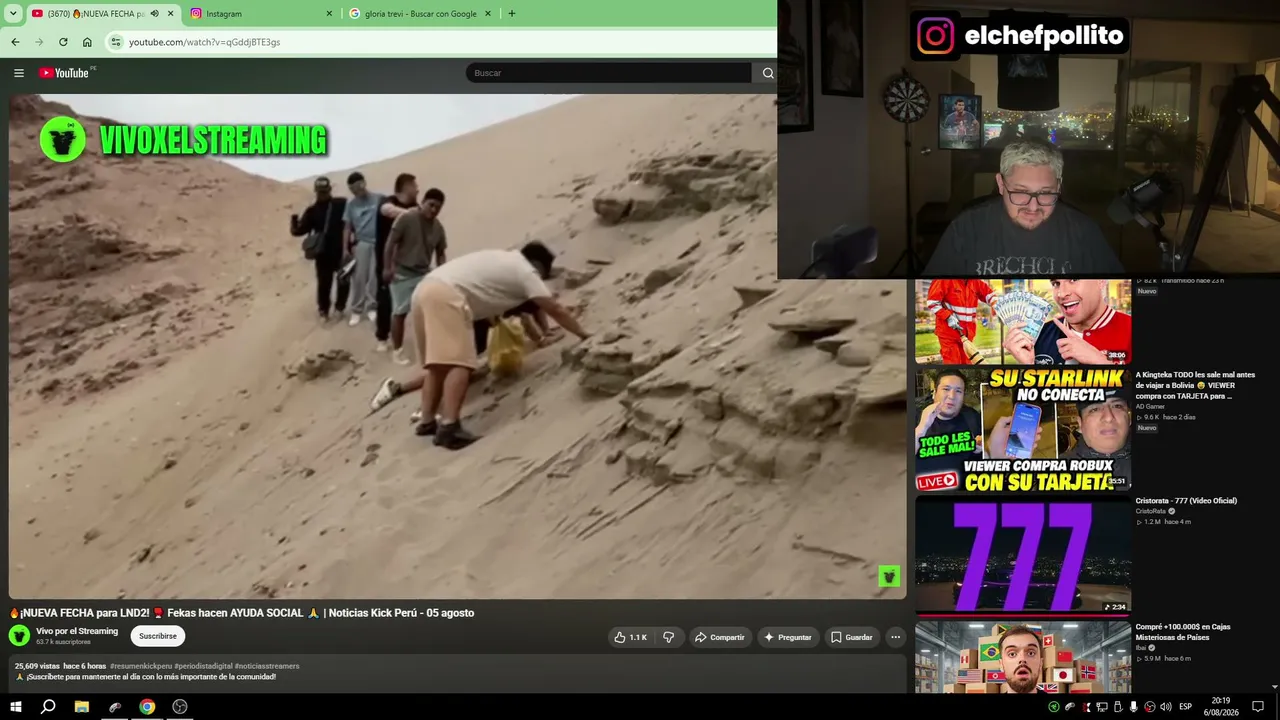The image size is (1280, 720).
Task: Open the more actions three-dot menu
Action: tap(896, 637)
